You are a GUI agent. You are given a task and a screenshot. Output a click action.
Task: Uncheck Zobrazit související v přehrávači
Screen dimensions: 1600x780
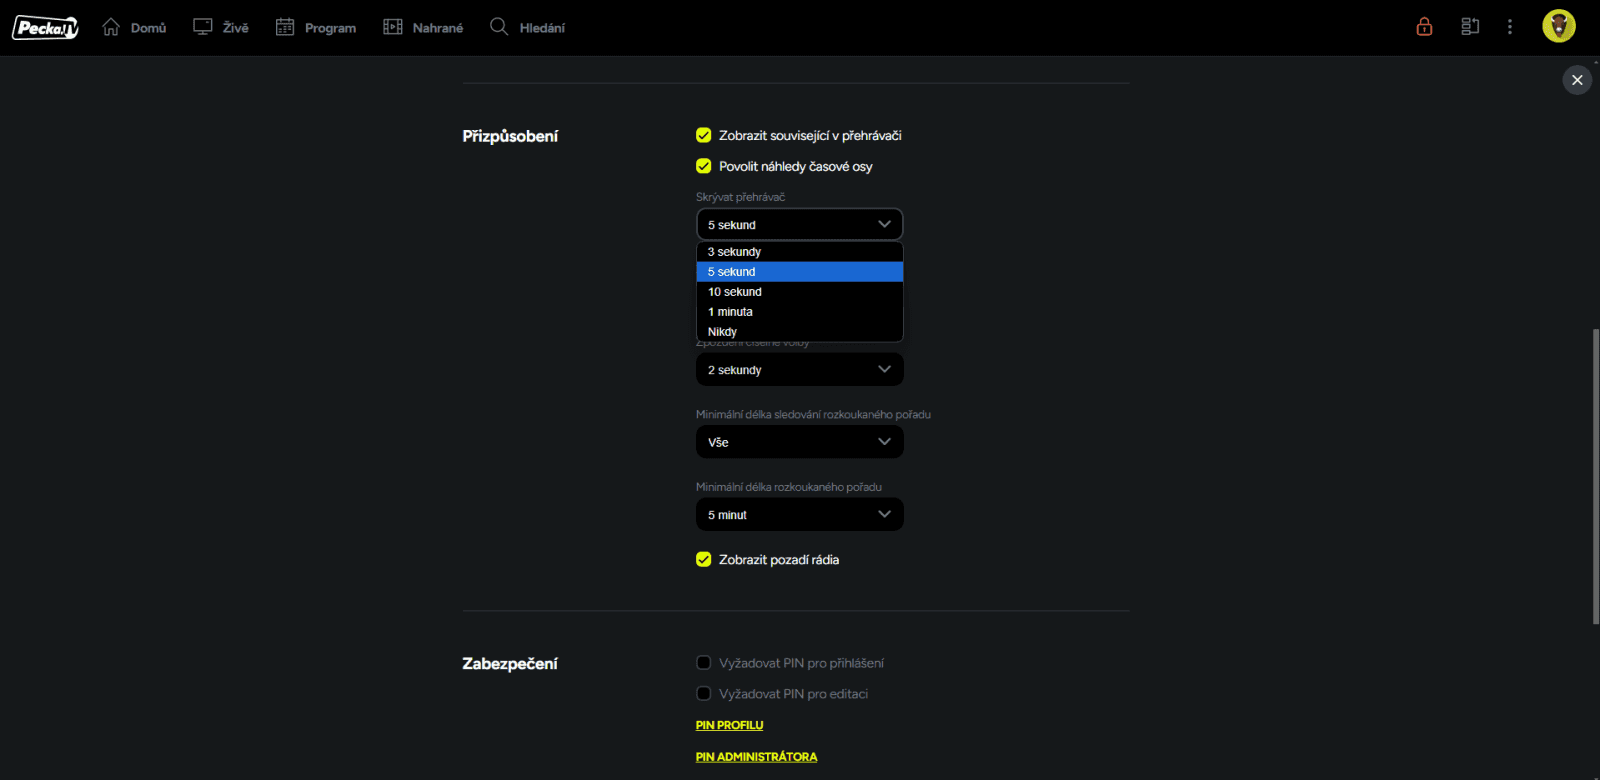pyautogui.click(x=704, y=135)
